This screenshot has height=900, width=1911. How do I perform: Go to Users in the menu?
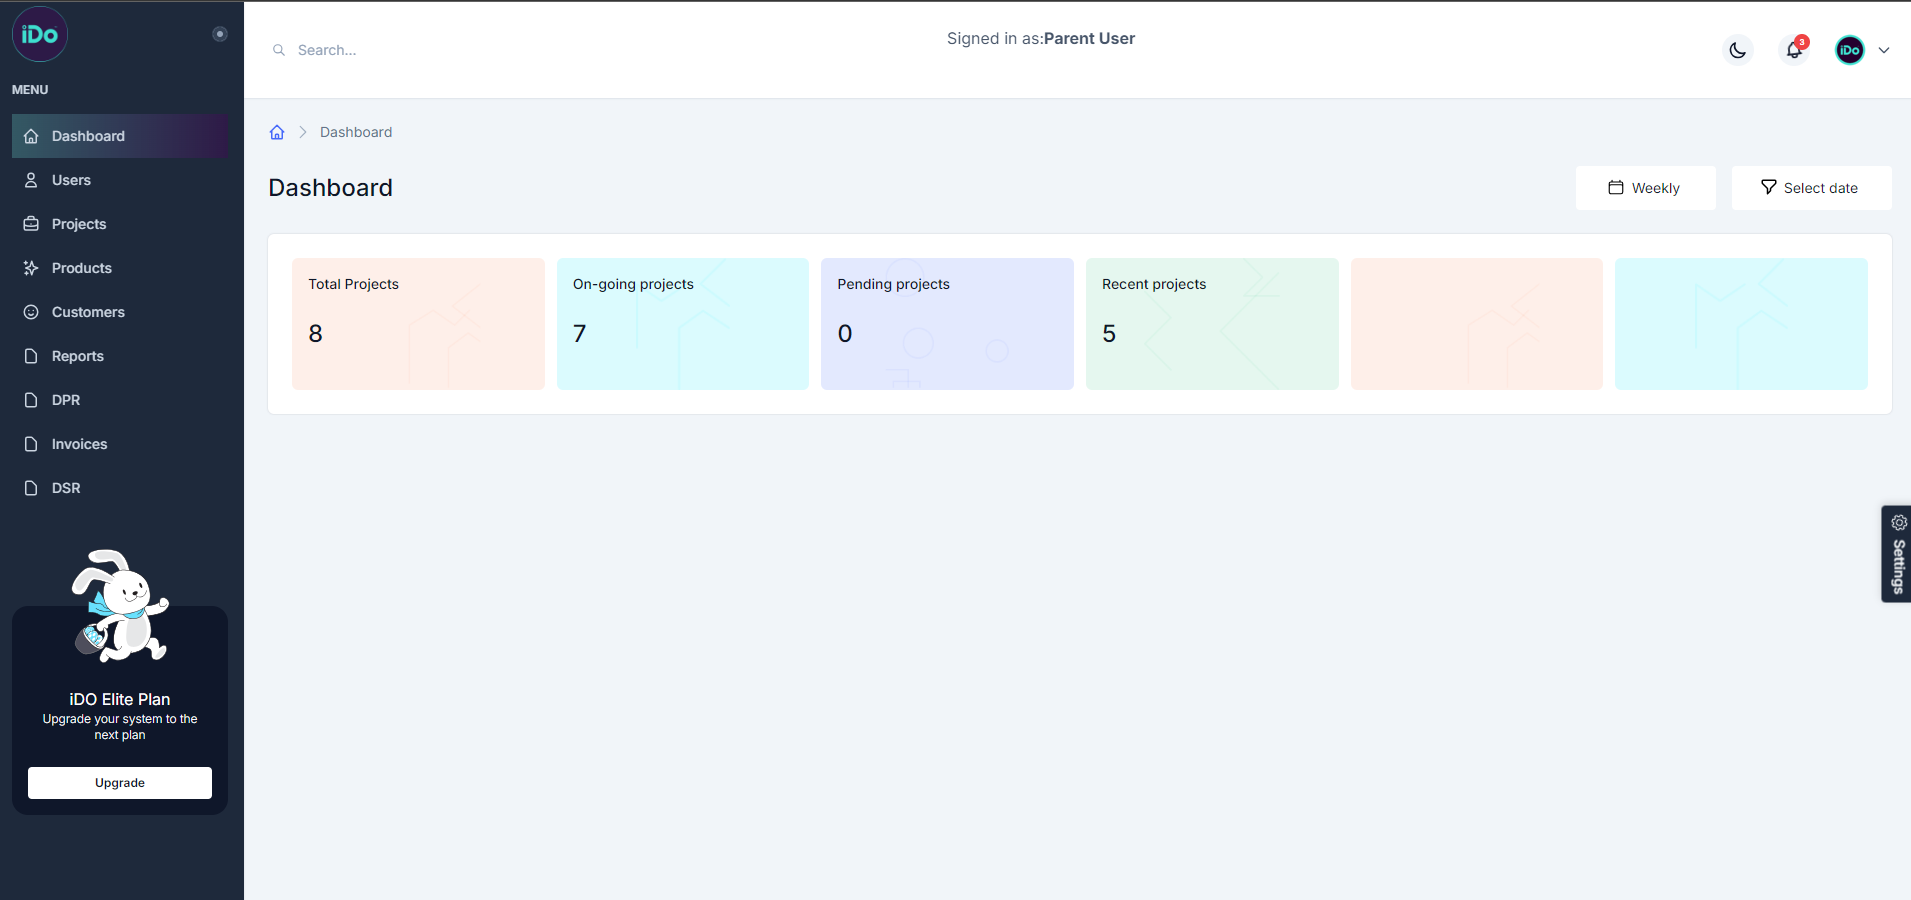(71, 180)
